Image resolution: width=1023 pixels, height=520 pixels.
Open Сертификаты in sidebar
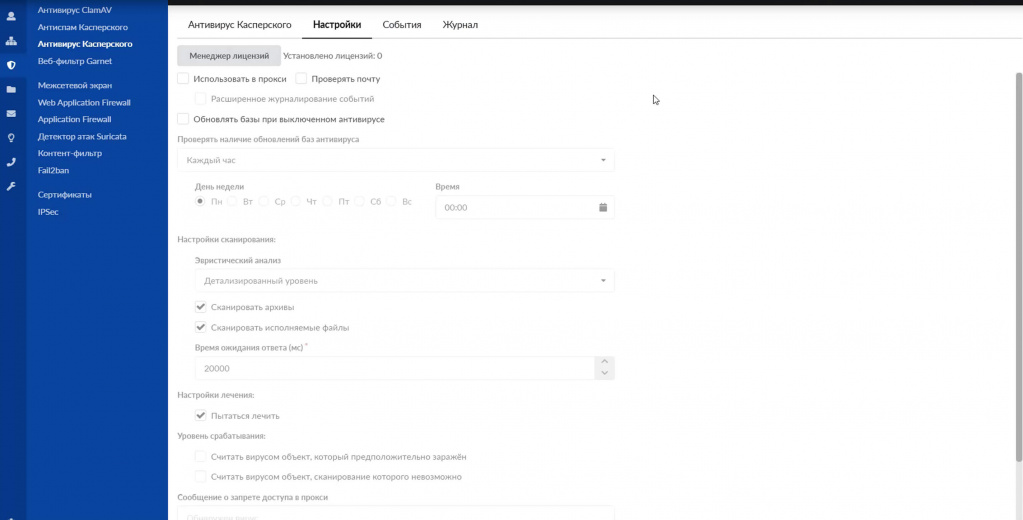click(x=65, y=194)
